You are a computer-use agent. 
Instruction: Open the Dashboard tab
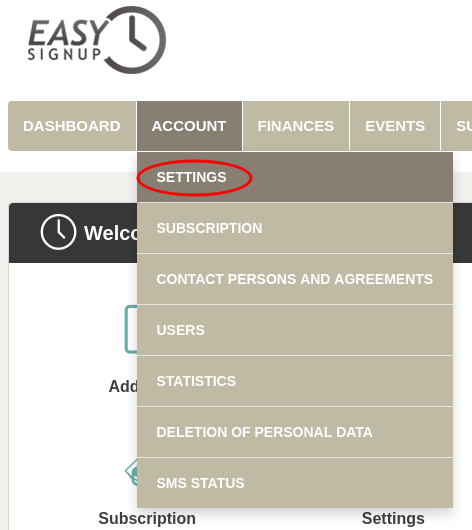point(72,126)
